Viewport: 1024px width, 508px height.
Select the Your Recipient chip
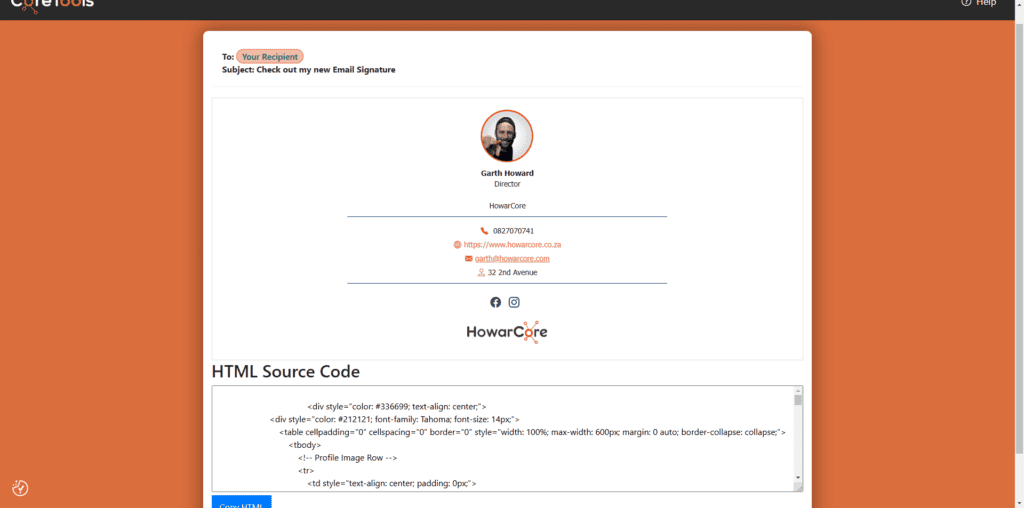pos(270,57)
